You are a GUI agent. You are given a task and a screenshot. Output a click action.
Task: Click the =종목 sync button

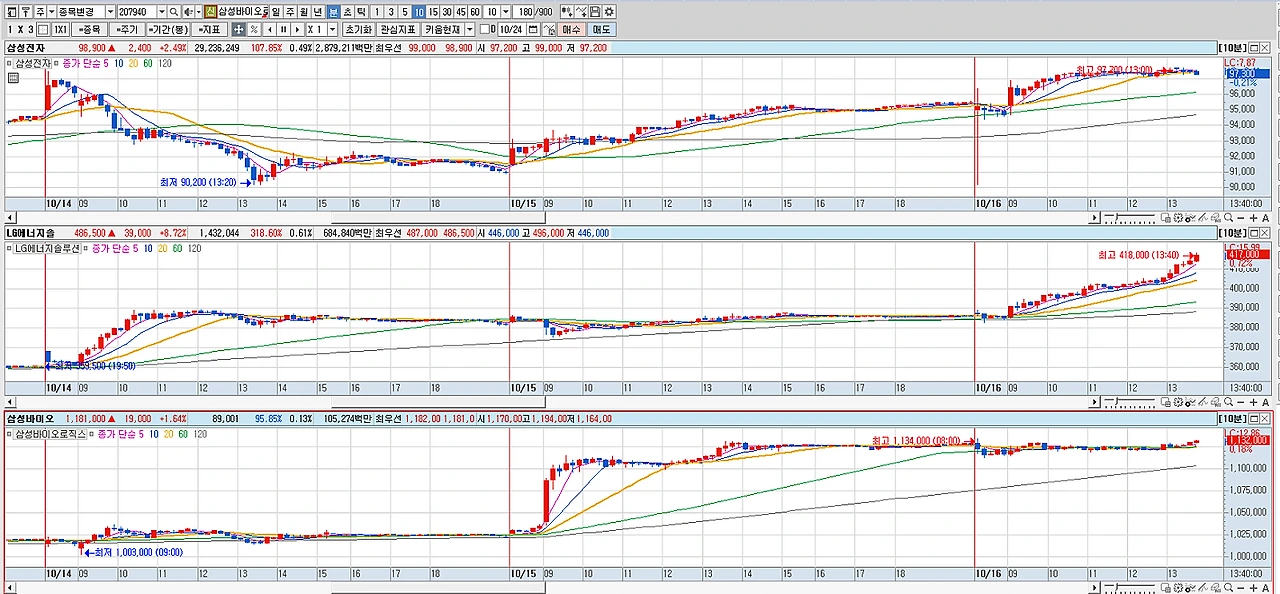[90, 29]
